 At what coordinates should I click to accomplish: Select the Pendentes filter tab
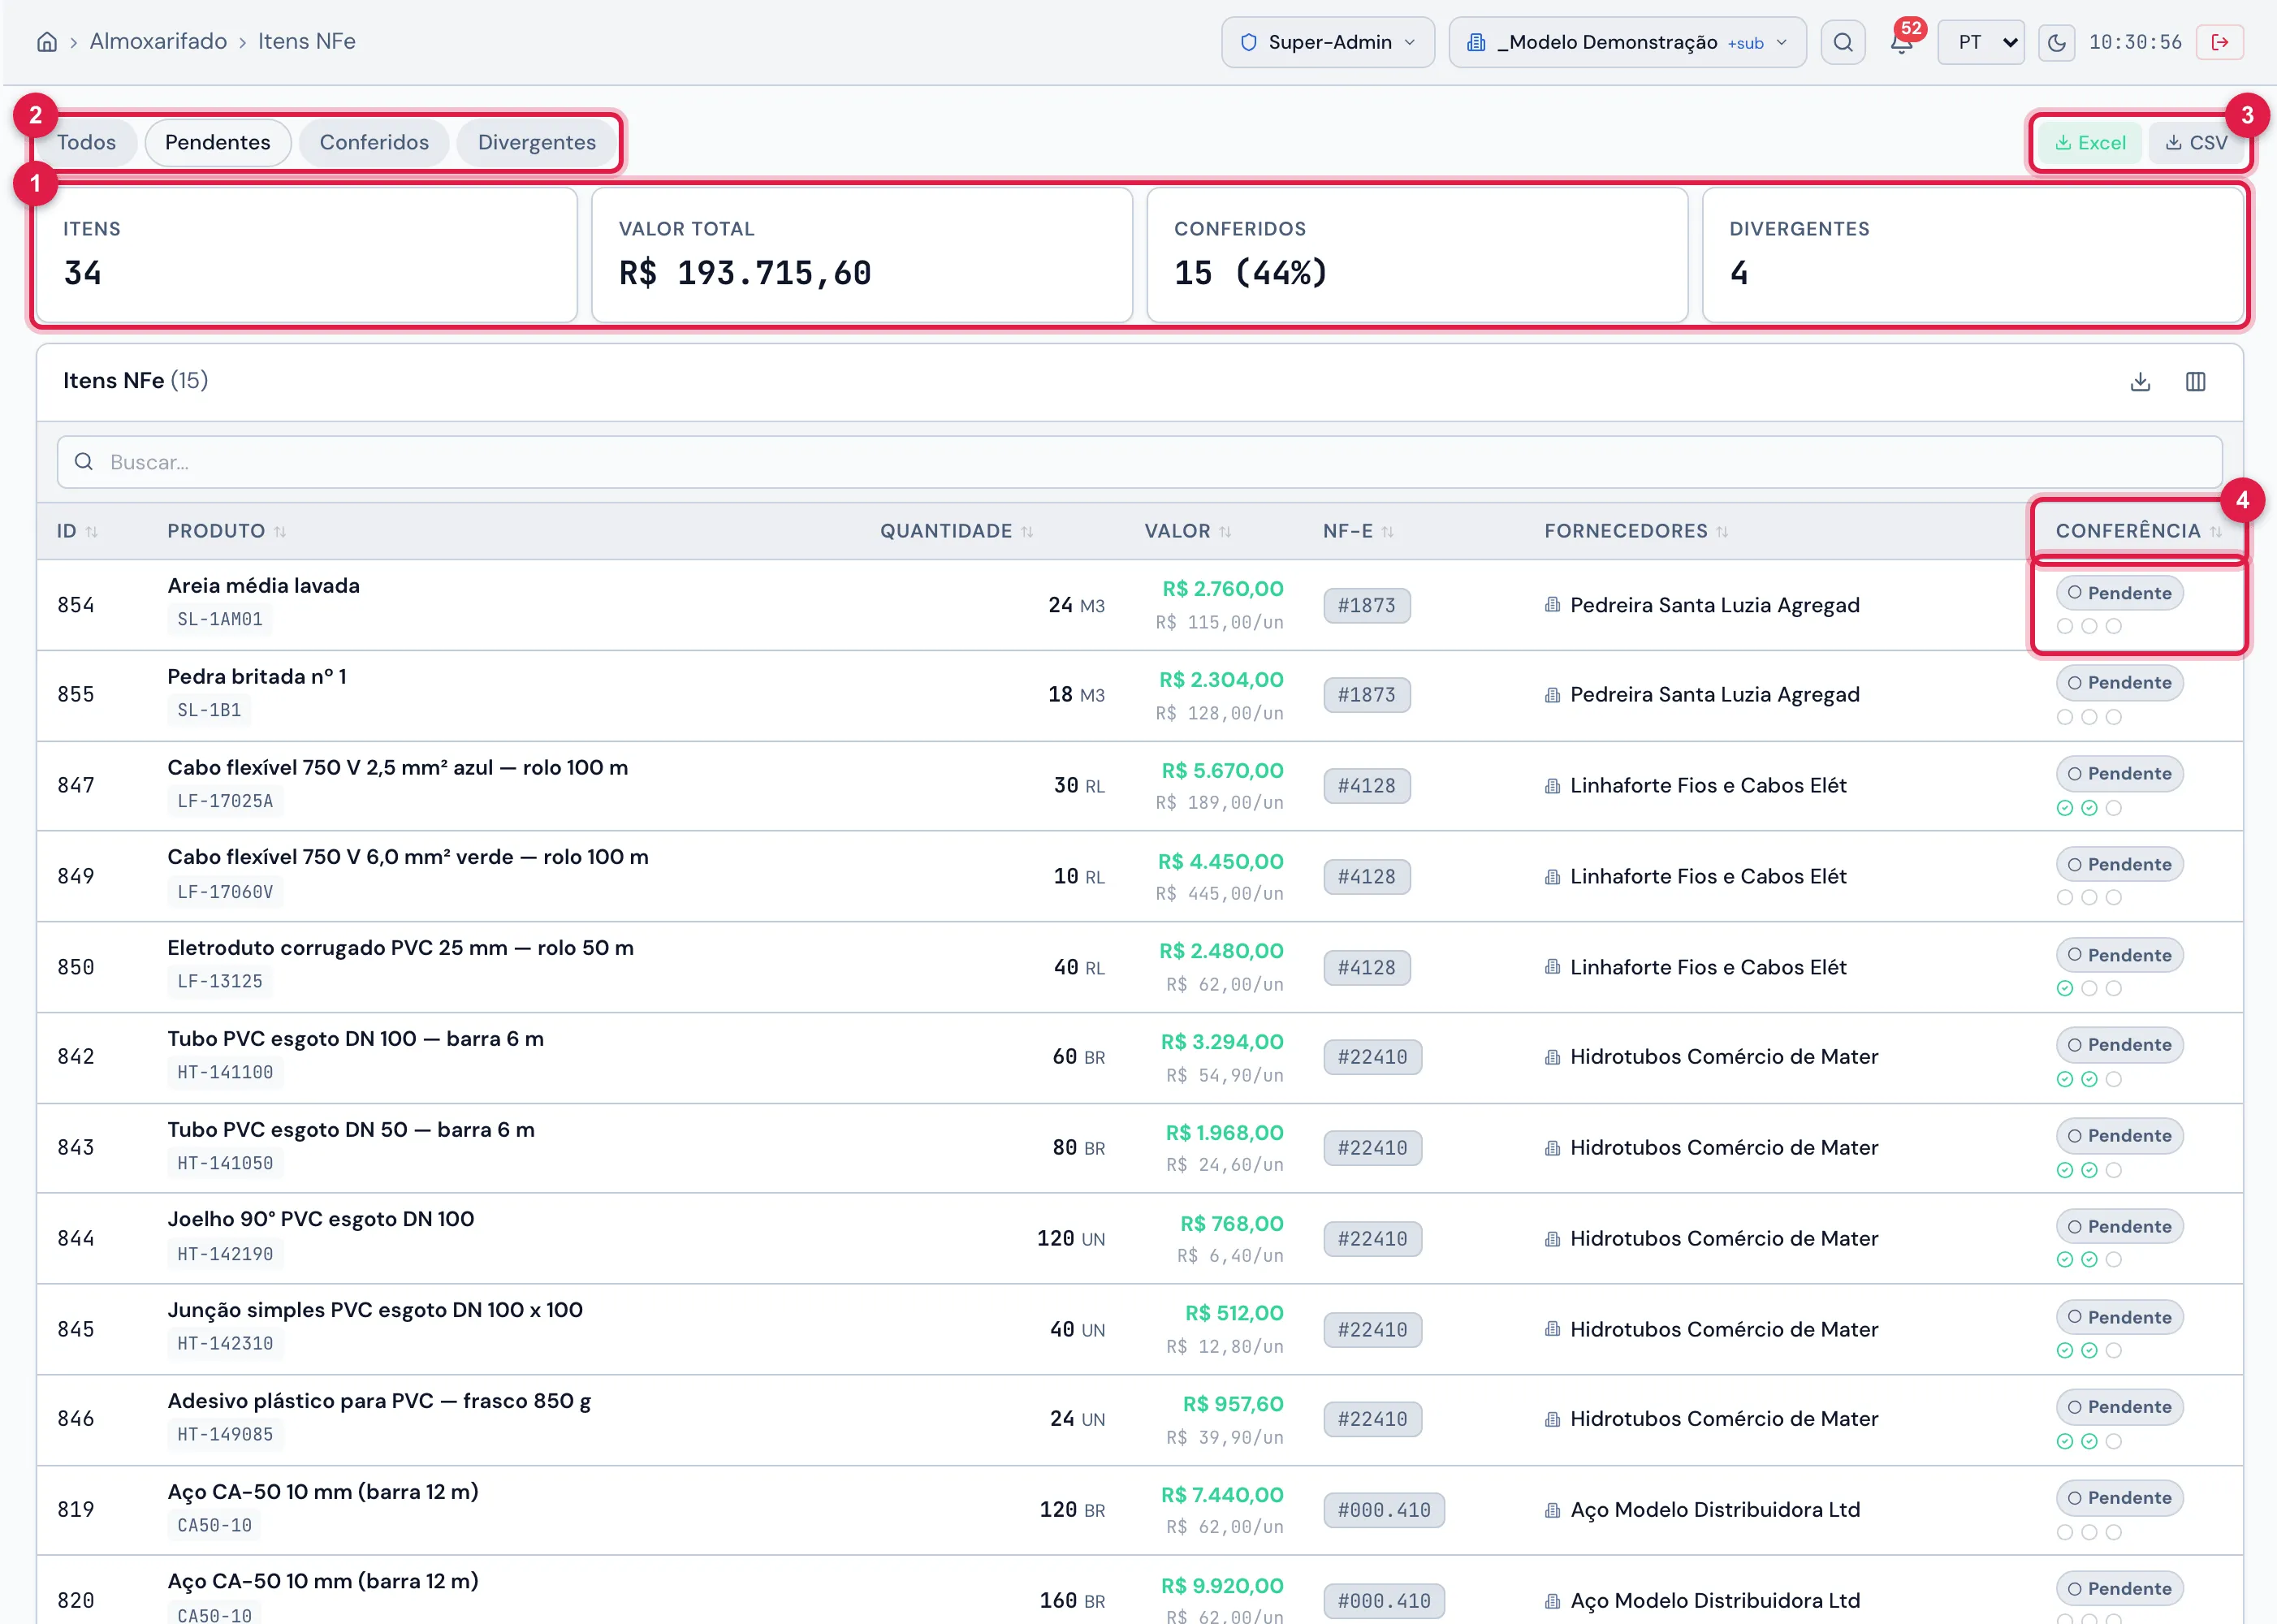tap(217, 142)
